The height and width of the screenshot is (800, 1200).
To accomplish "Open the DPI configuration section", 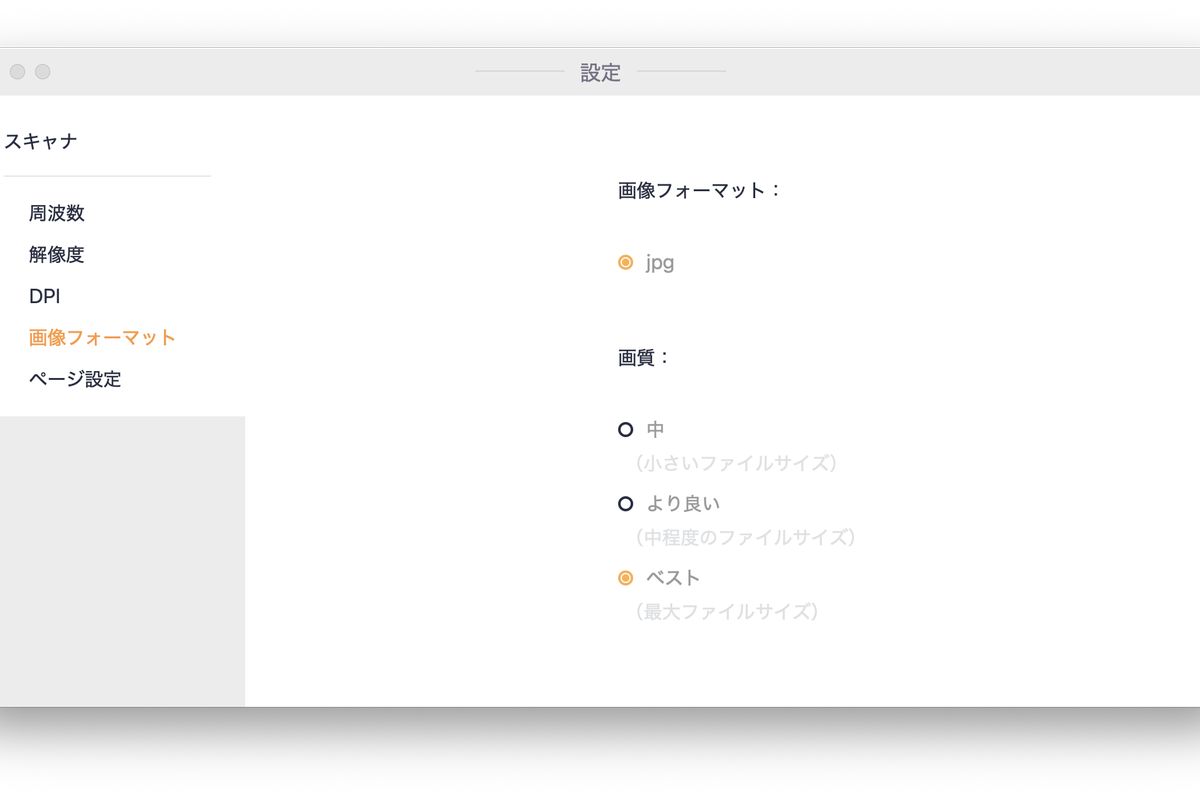I will pyautogui.click(x=45, y=296).
